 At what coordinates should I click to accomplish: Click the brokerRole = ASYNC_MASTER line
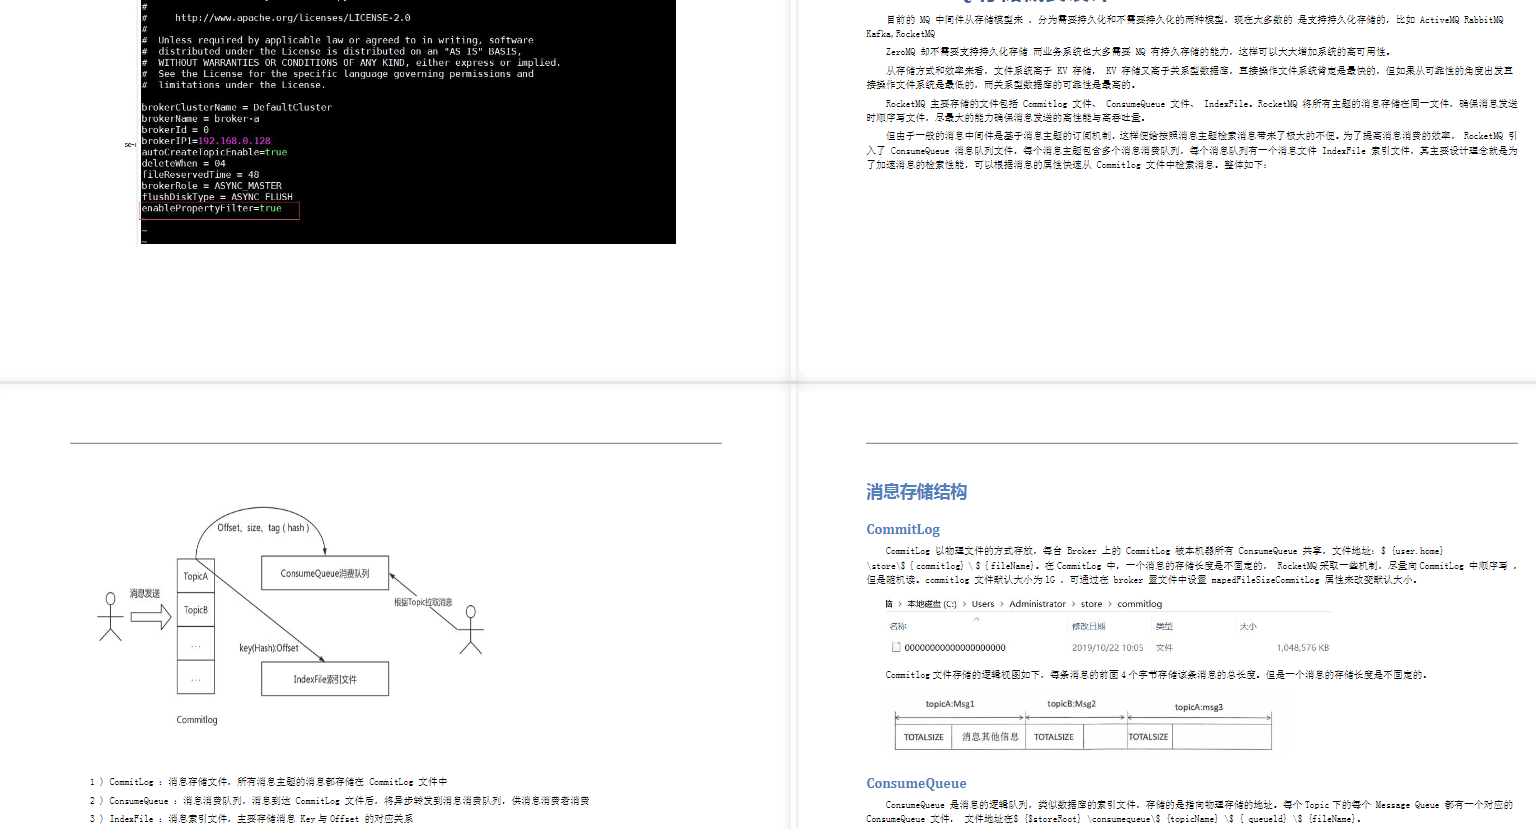211,185
